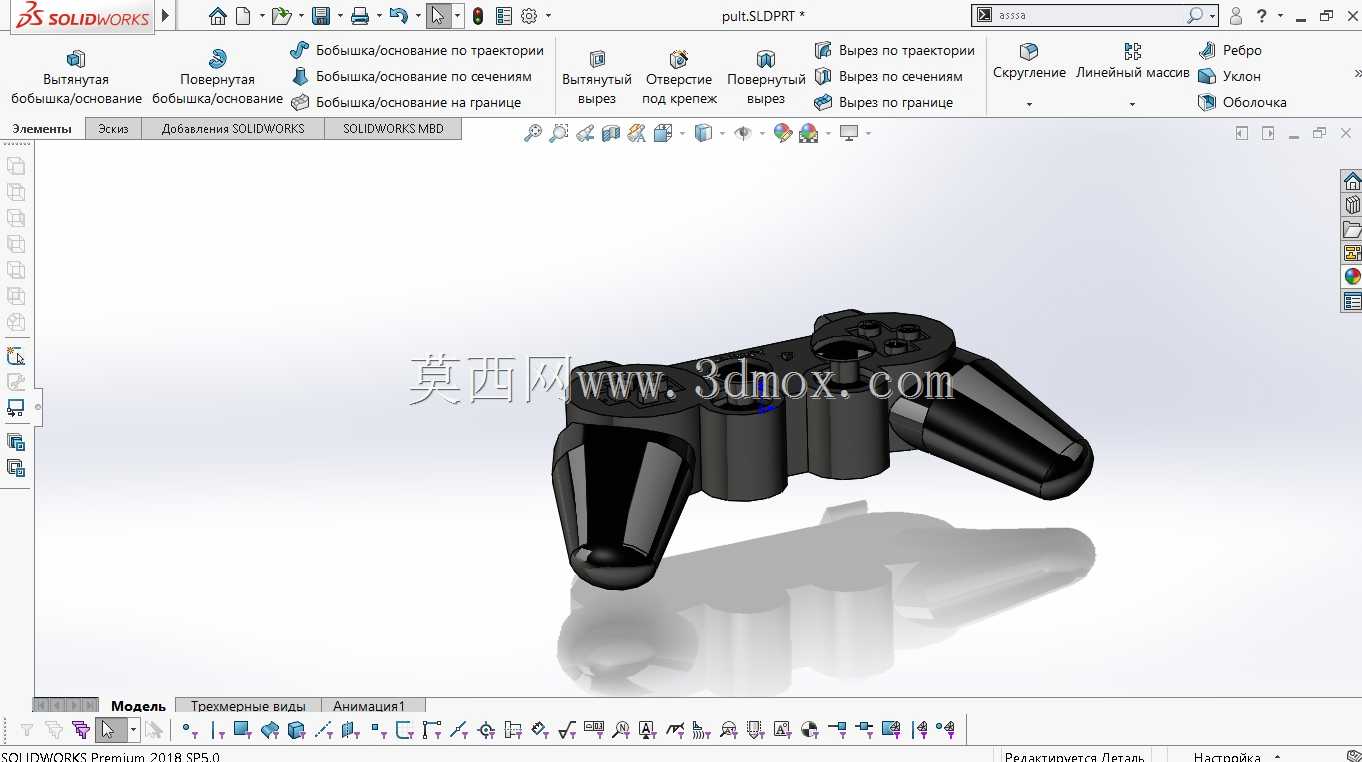
Task: Expand dropdown arrow next to New document
Action: 262,16
